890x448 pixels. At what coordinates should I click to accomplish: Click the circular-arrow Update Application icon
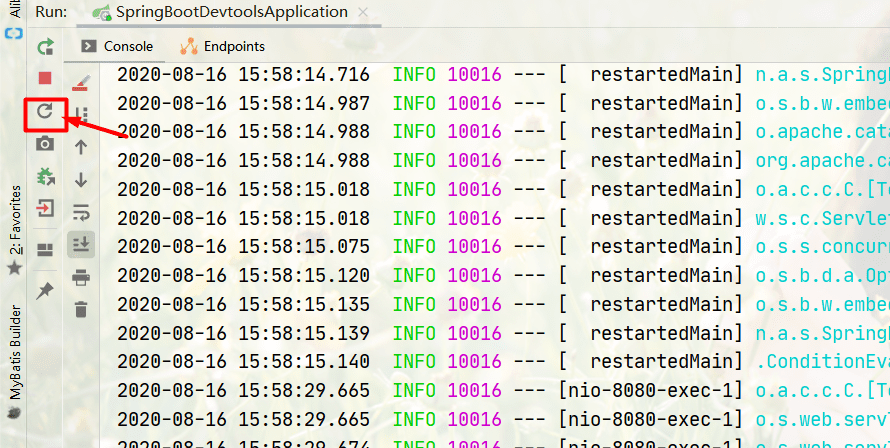(x=45, y=111)
